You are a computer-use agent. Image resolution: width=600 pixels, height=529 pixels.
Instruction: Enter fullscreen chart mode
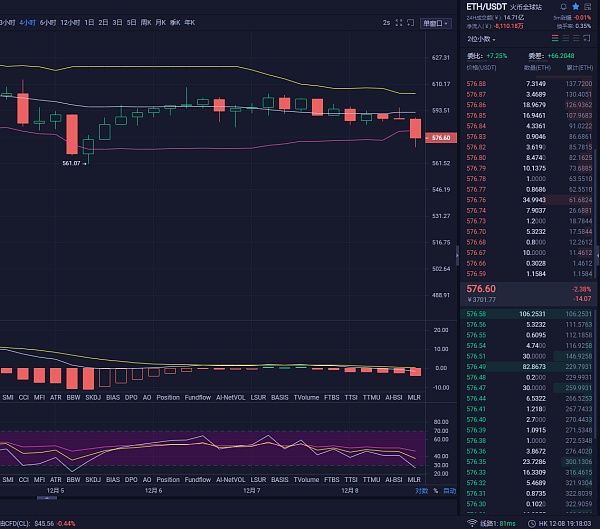pos(399,23)
